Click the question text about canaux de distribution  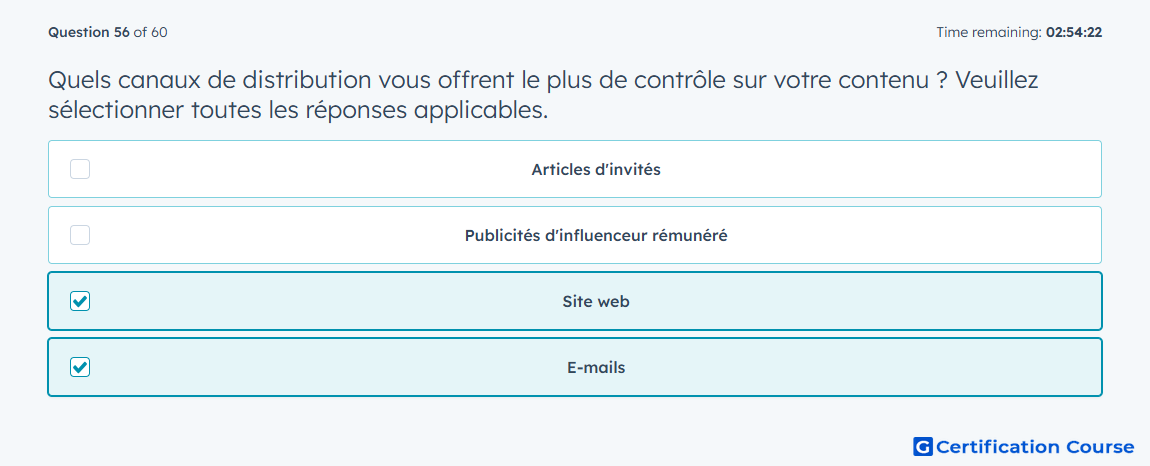[x=543, y=95]
